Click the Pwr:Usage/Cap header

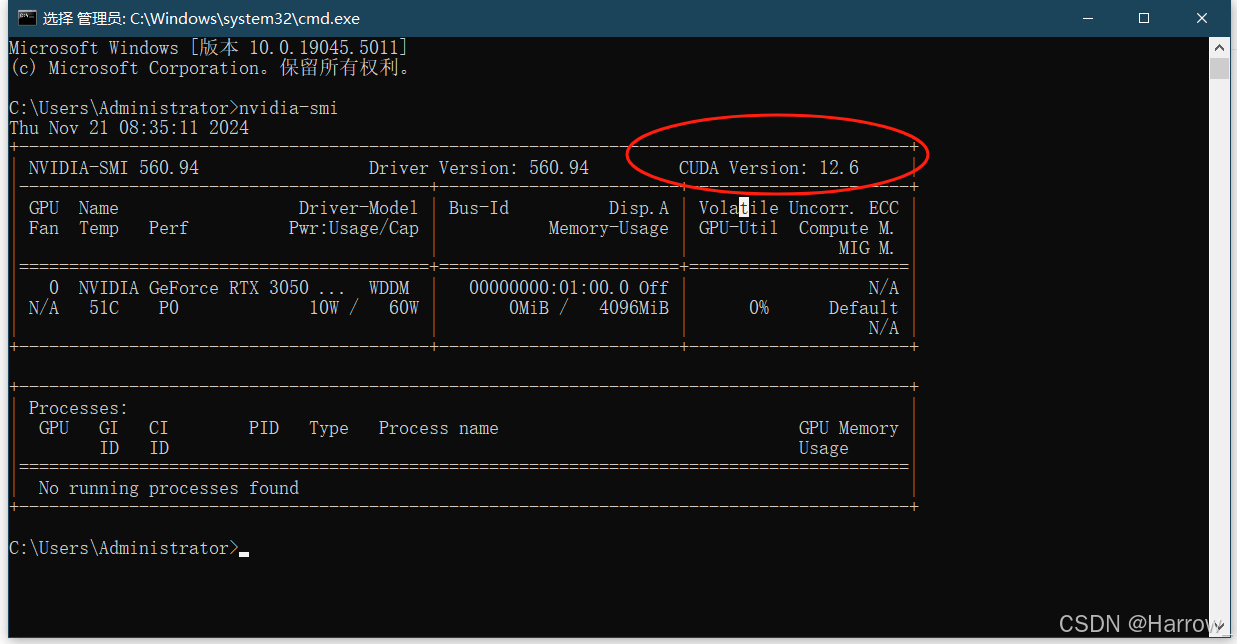pyautogui.click(x=354, y=228)
